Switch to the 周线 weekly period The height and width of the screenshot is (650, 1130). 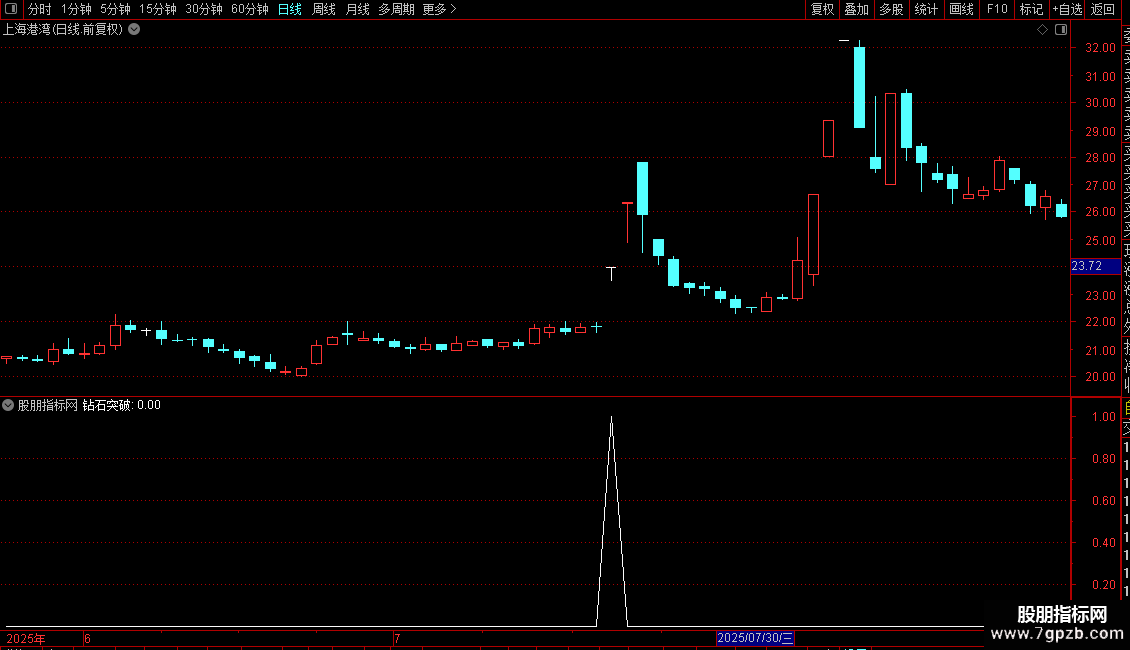point(324,9)
